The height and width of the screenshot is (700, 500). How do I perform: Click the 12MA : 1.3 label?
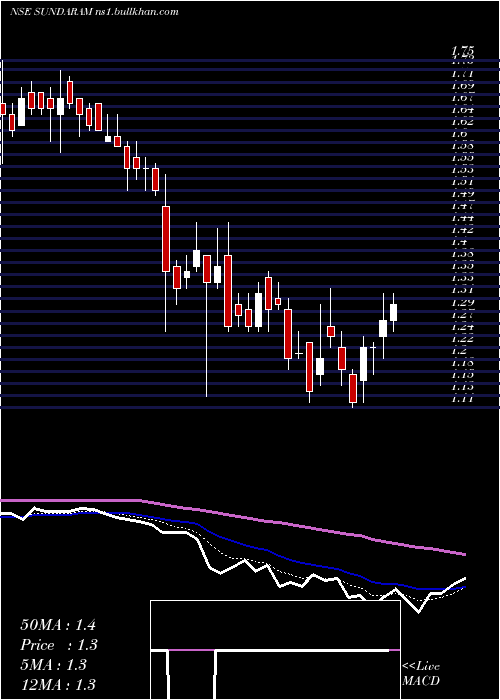58,685
